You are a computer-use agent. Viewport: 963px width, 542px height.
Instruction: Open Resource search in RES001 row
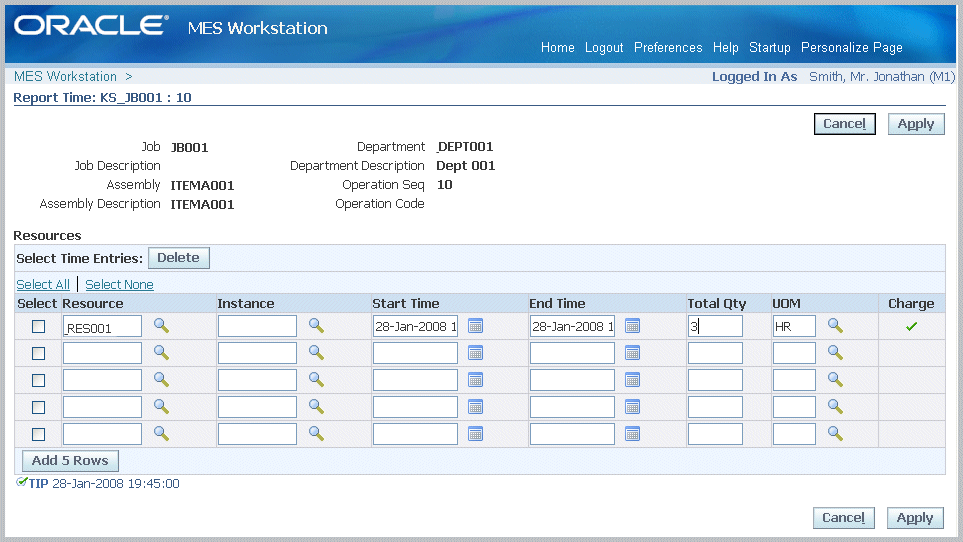coord(162,325)
